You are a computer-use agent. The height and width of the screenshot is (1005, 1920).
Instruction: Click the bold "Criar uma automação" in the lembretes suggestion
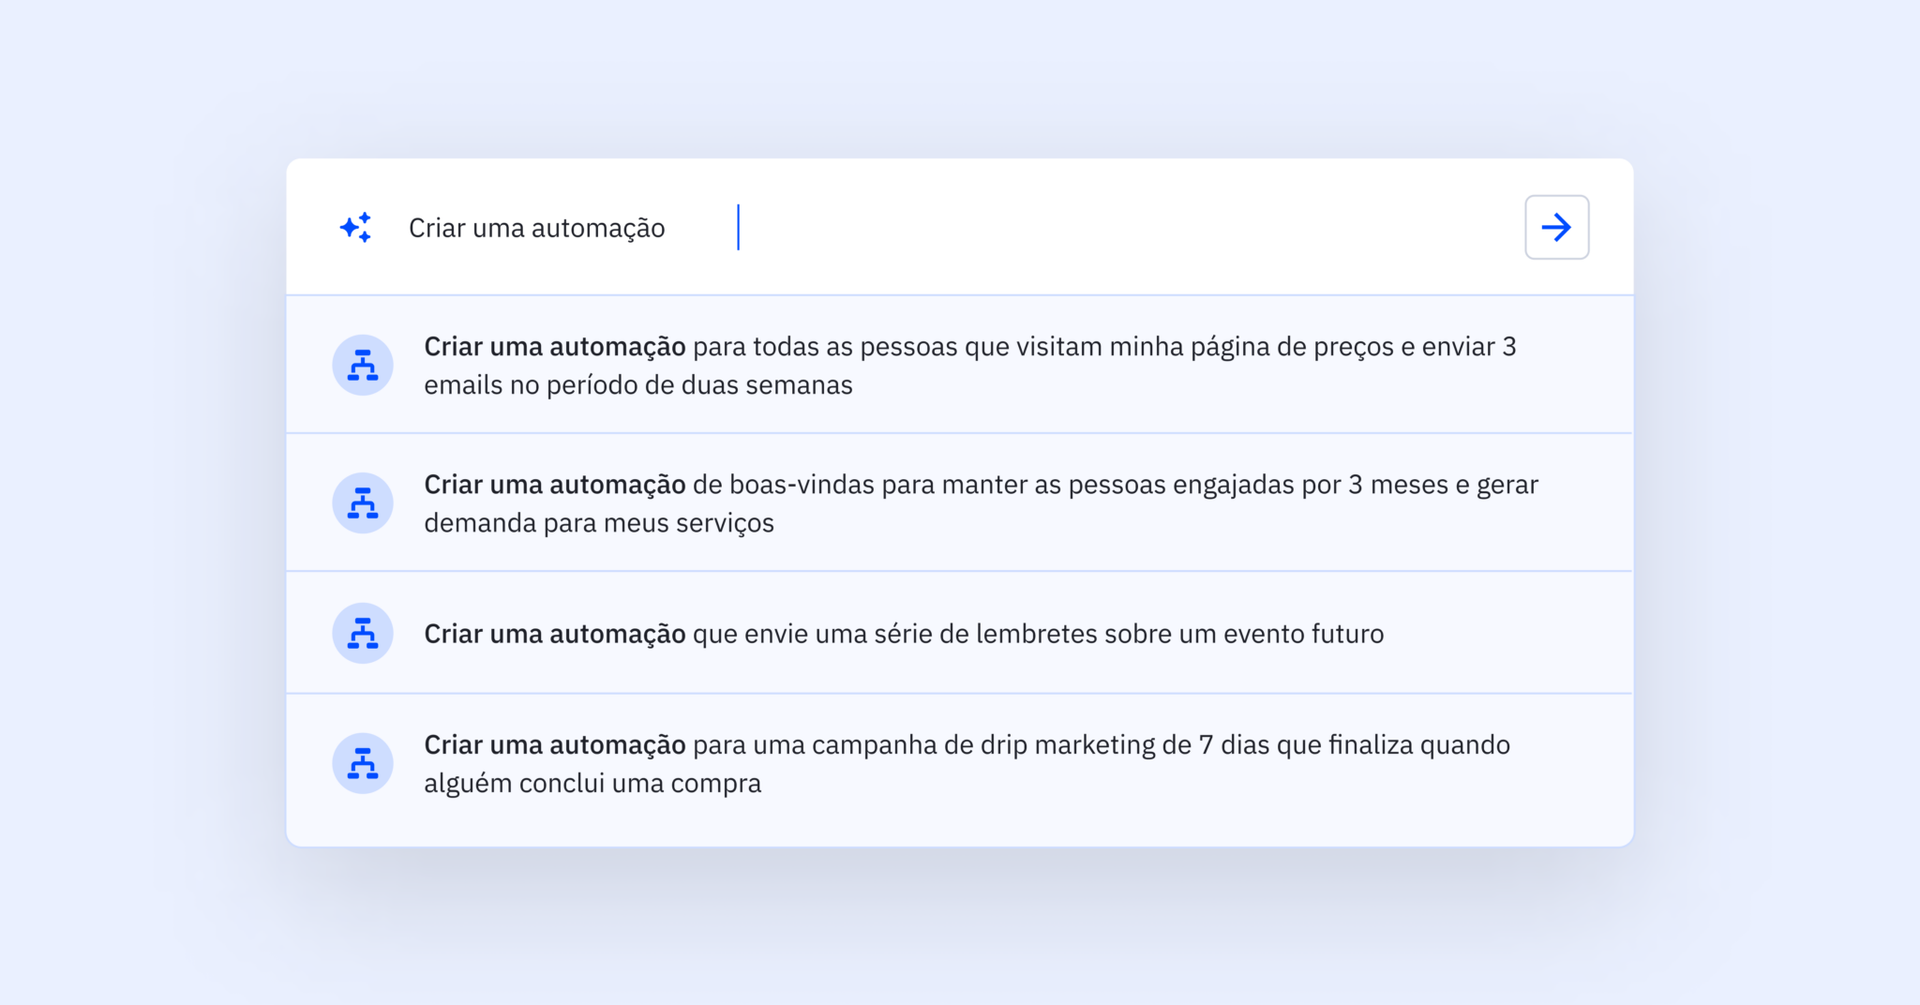(x=555, y=634)
